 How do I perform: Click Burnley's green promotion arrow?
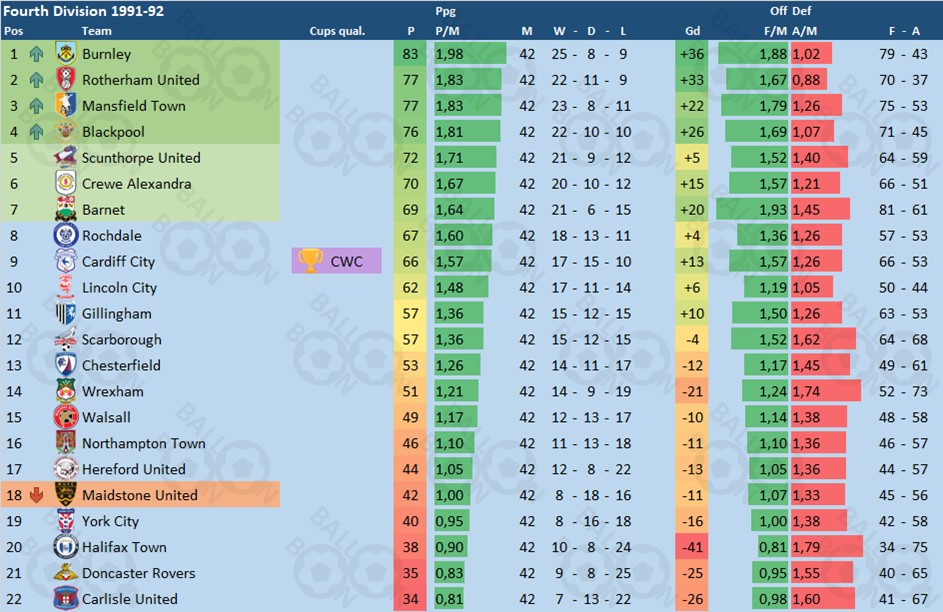37,54
